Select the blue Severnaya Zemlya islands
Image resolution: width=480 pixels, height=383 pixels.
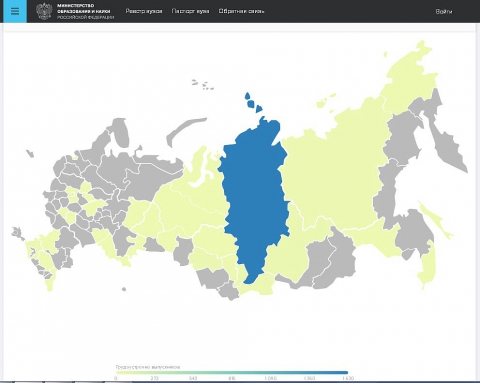(253, 102)
